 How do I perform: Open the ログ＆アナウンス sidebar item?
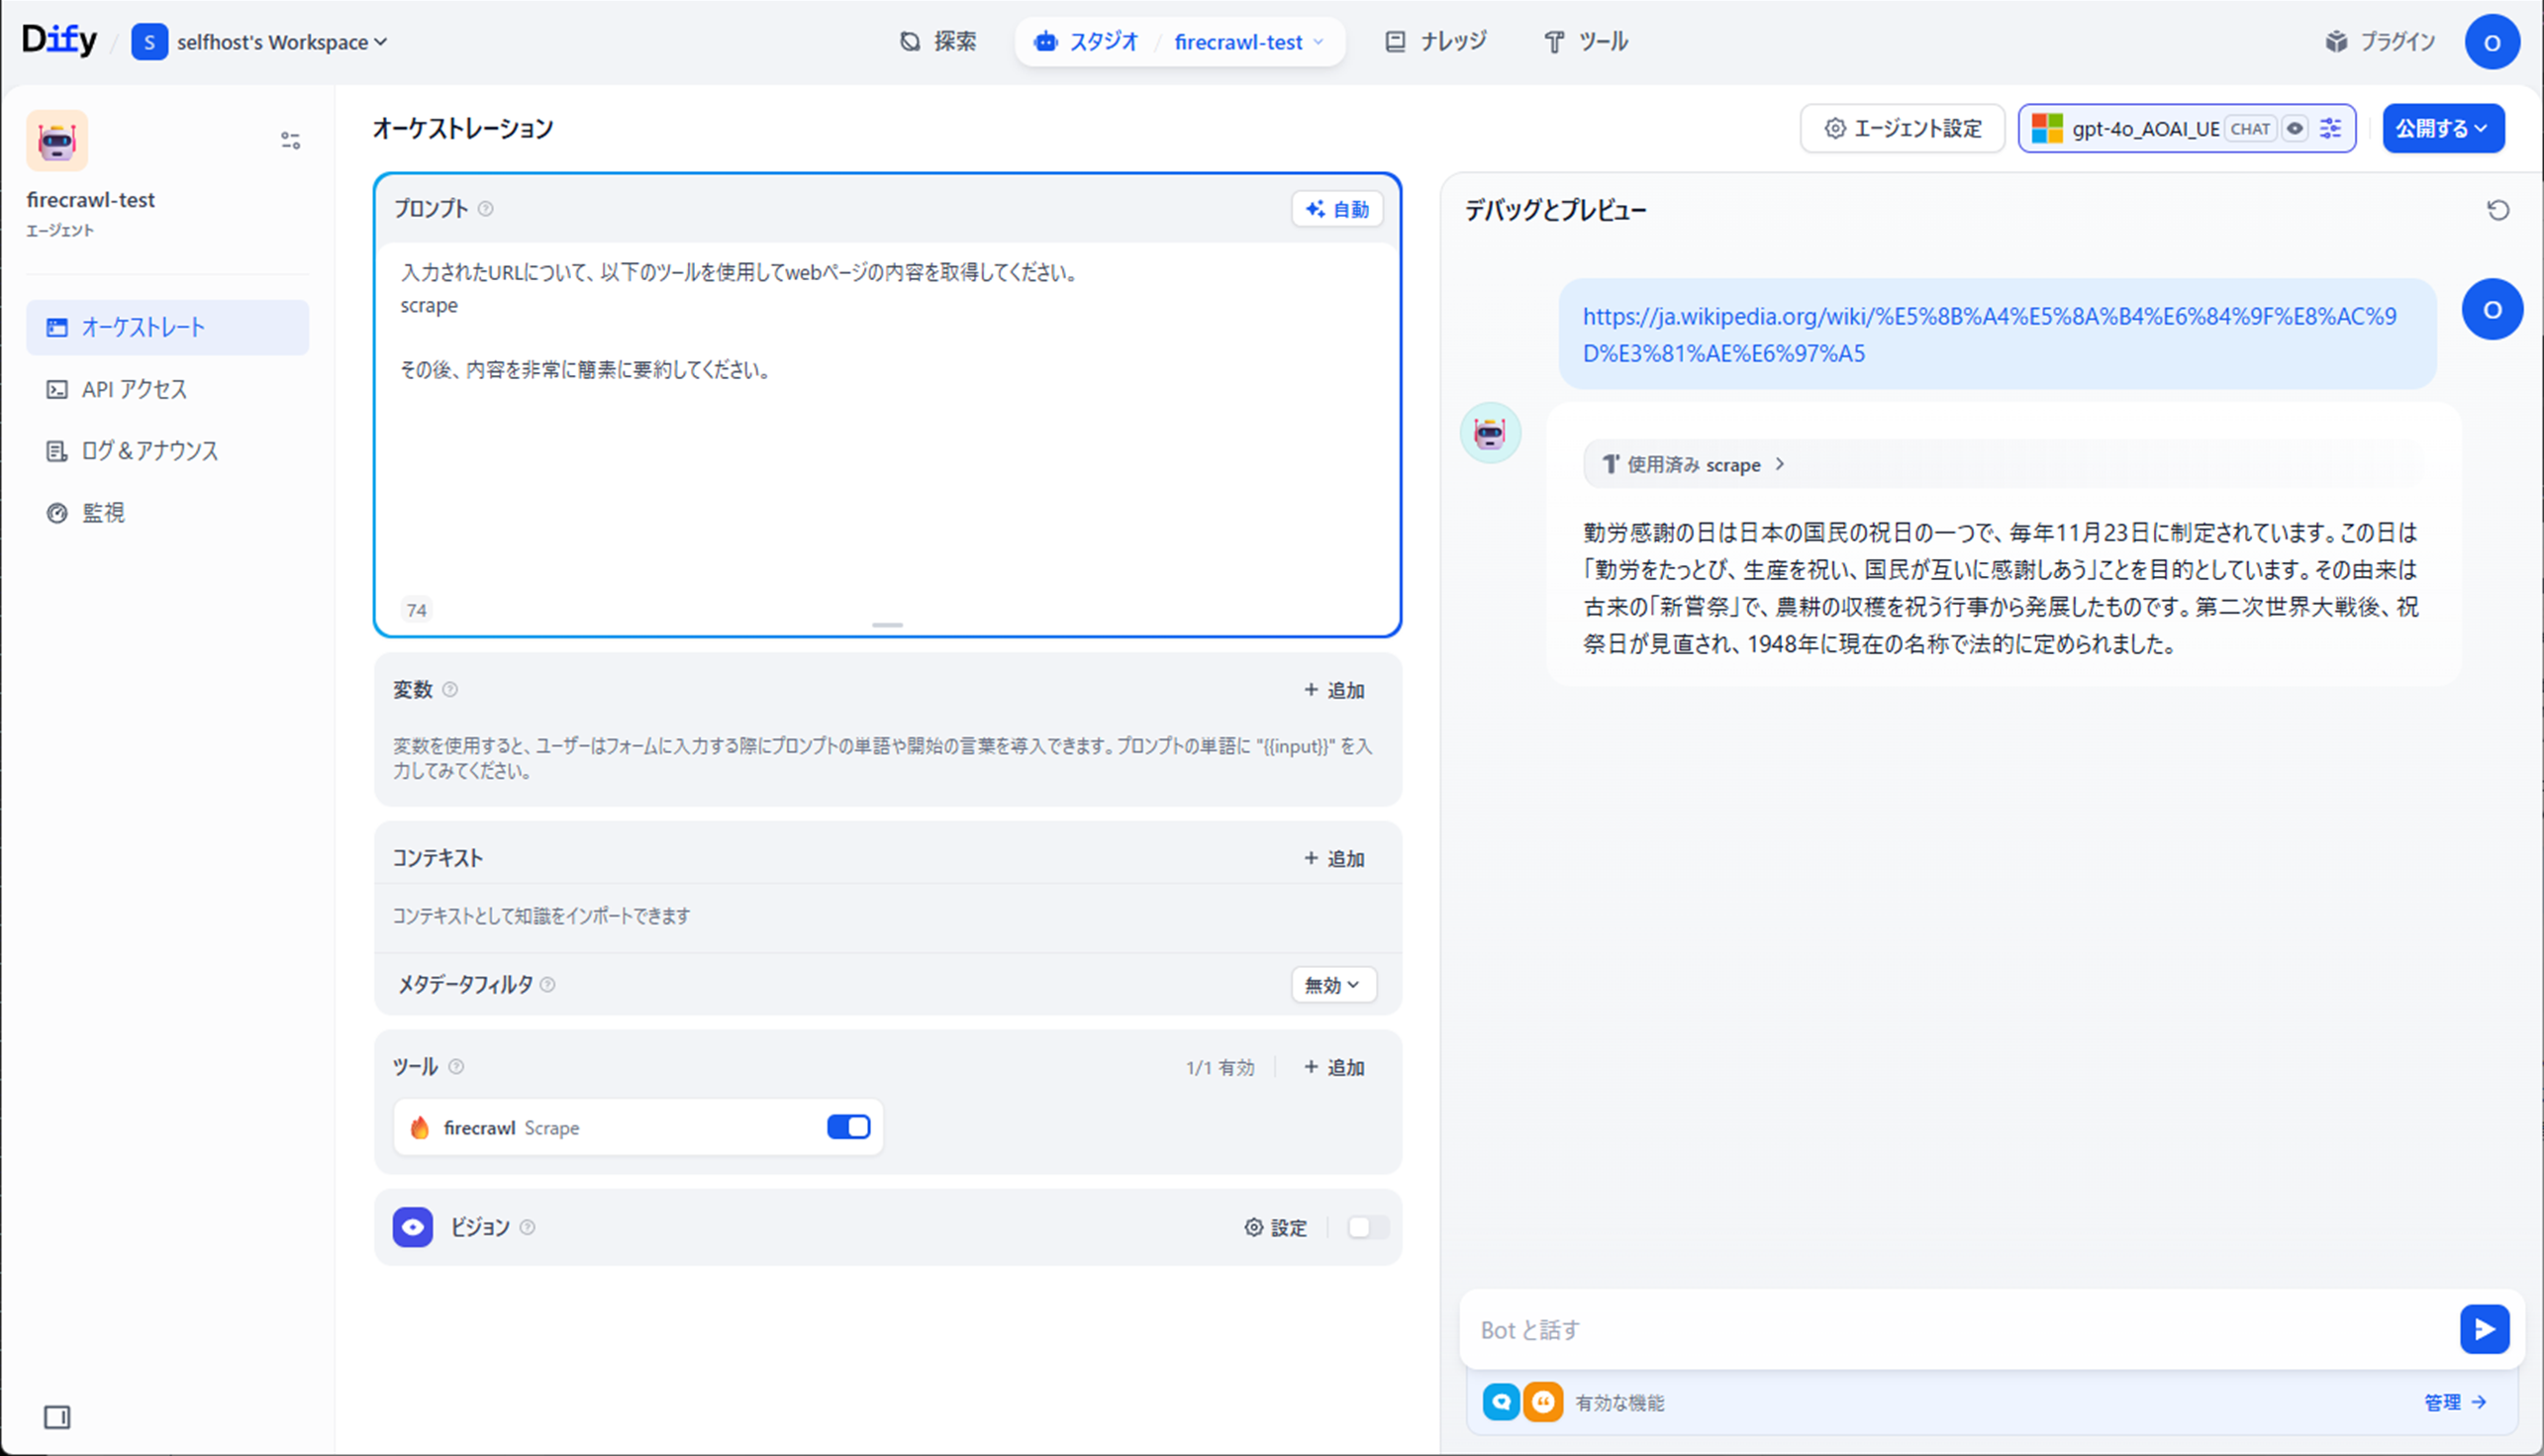pos(149,451)
